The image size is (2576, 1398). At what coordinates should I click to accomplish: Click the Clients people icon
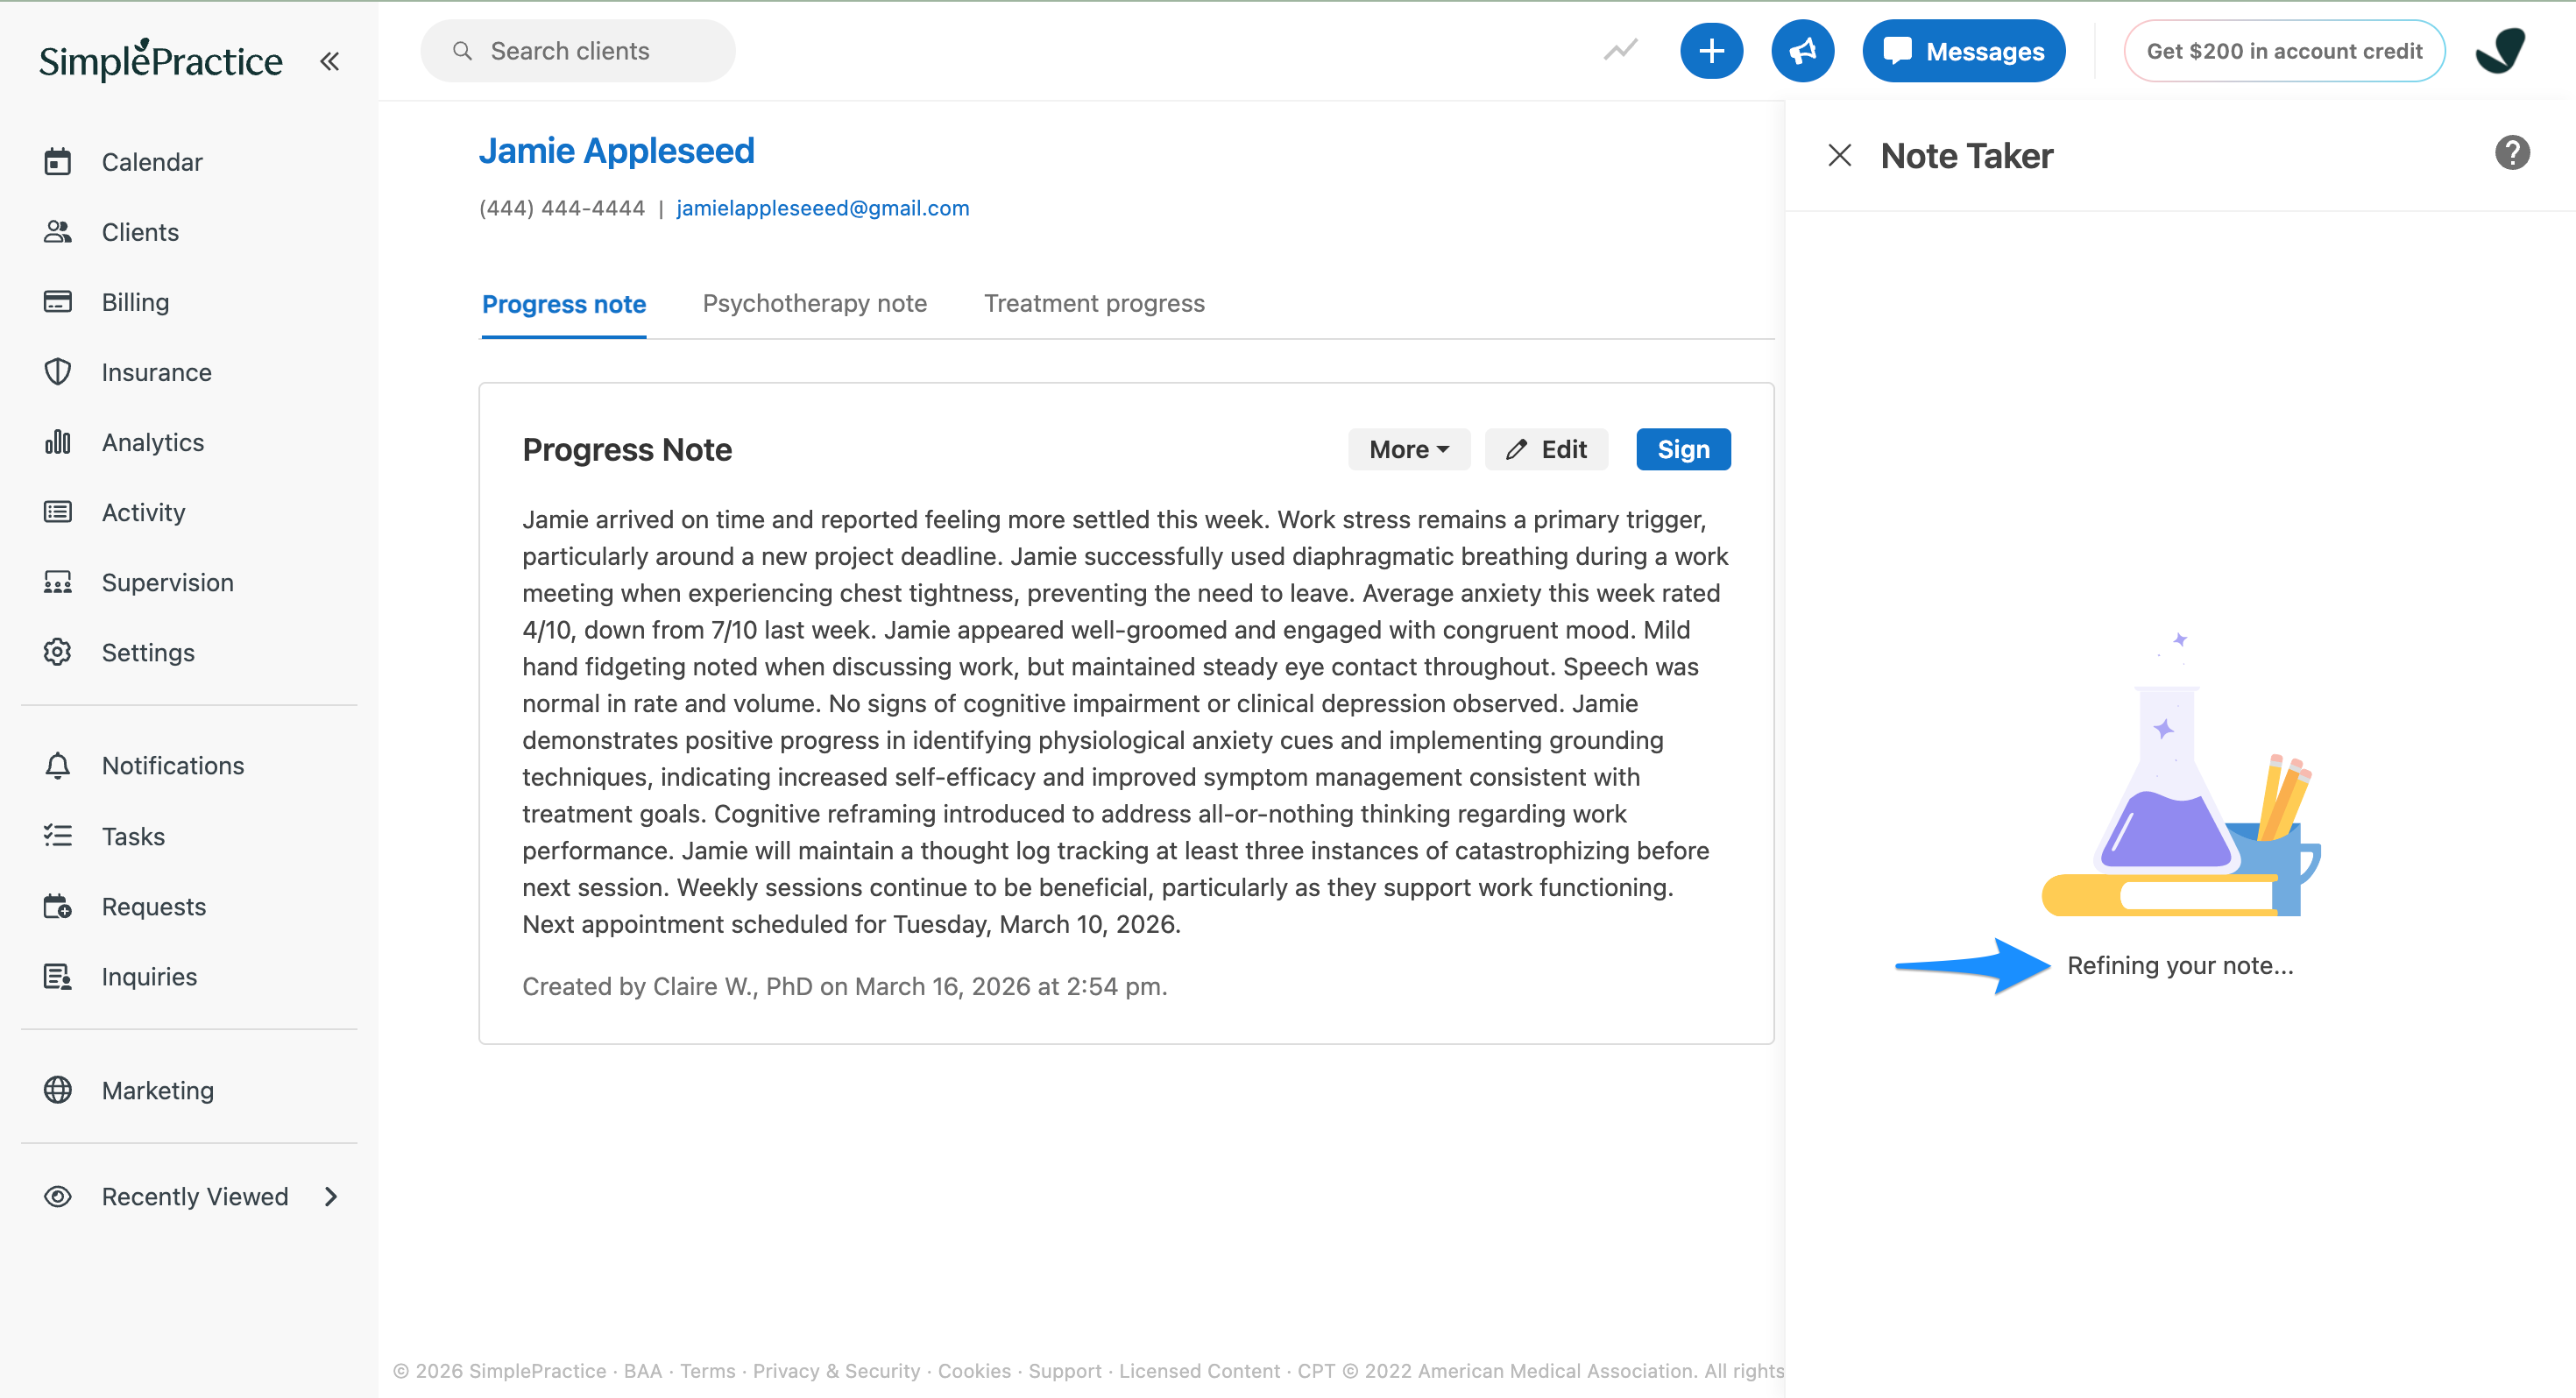pos(58,231)
